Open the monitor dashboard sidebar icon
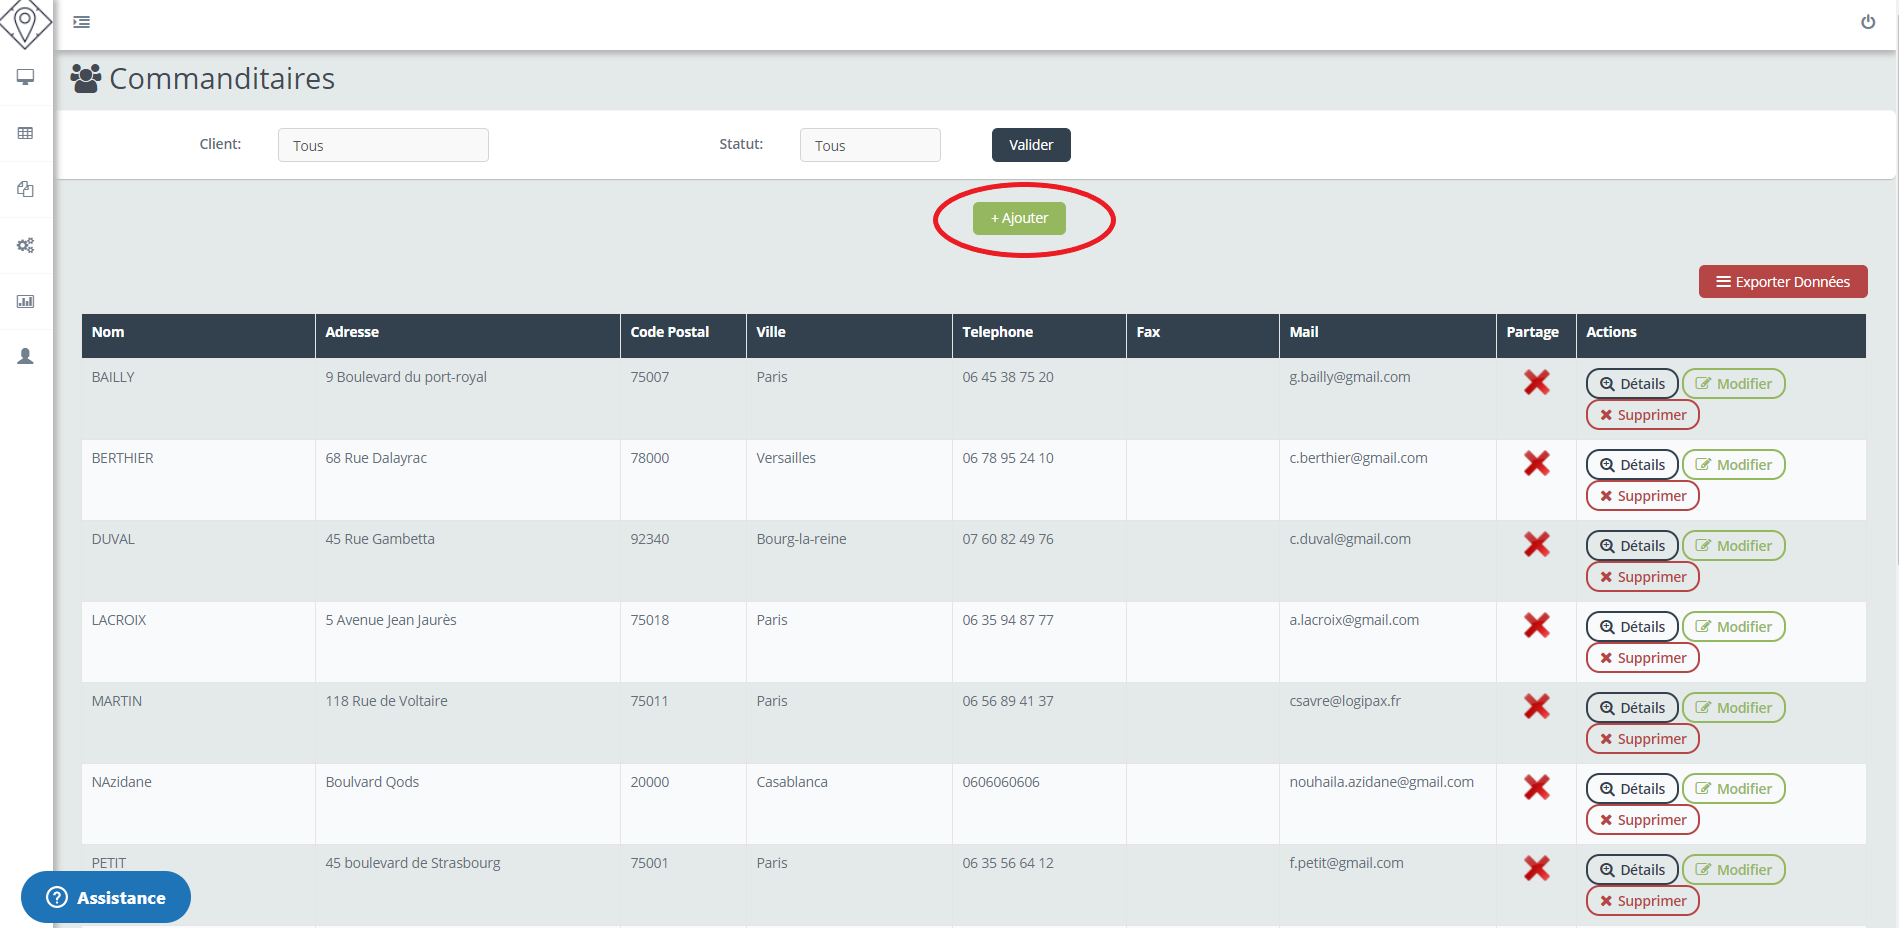The height and width of the screenshot is (928, 1899). 26,77
